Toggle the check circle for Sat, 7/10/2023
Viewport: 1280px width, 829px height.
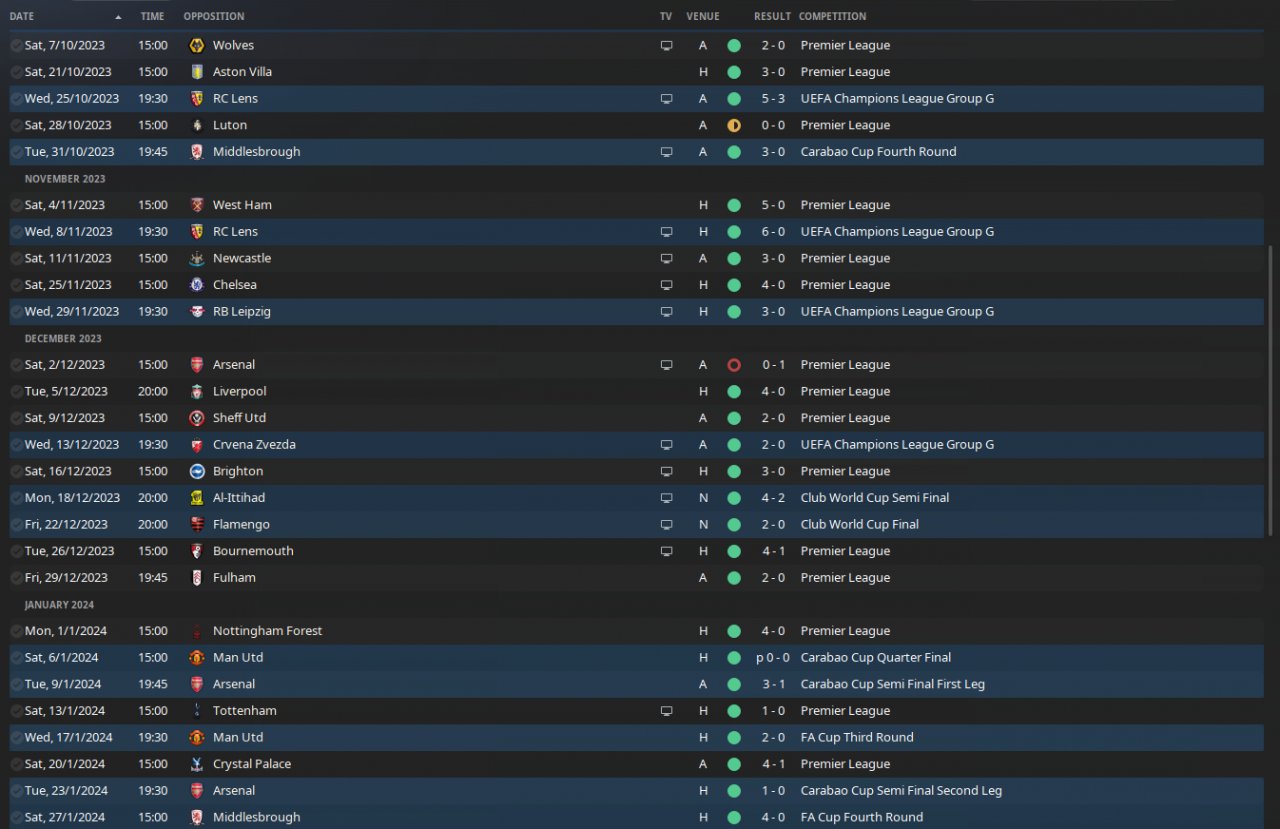pyautogui.click(x=16, y=45)
